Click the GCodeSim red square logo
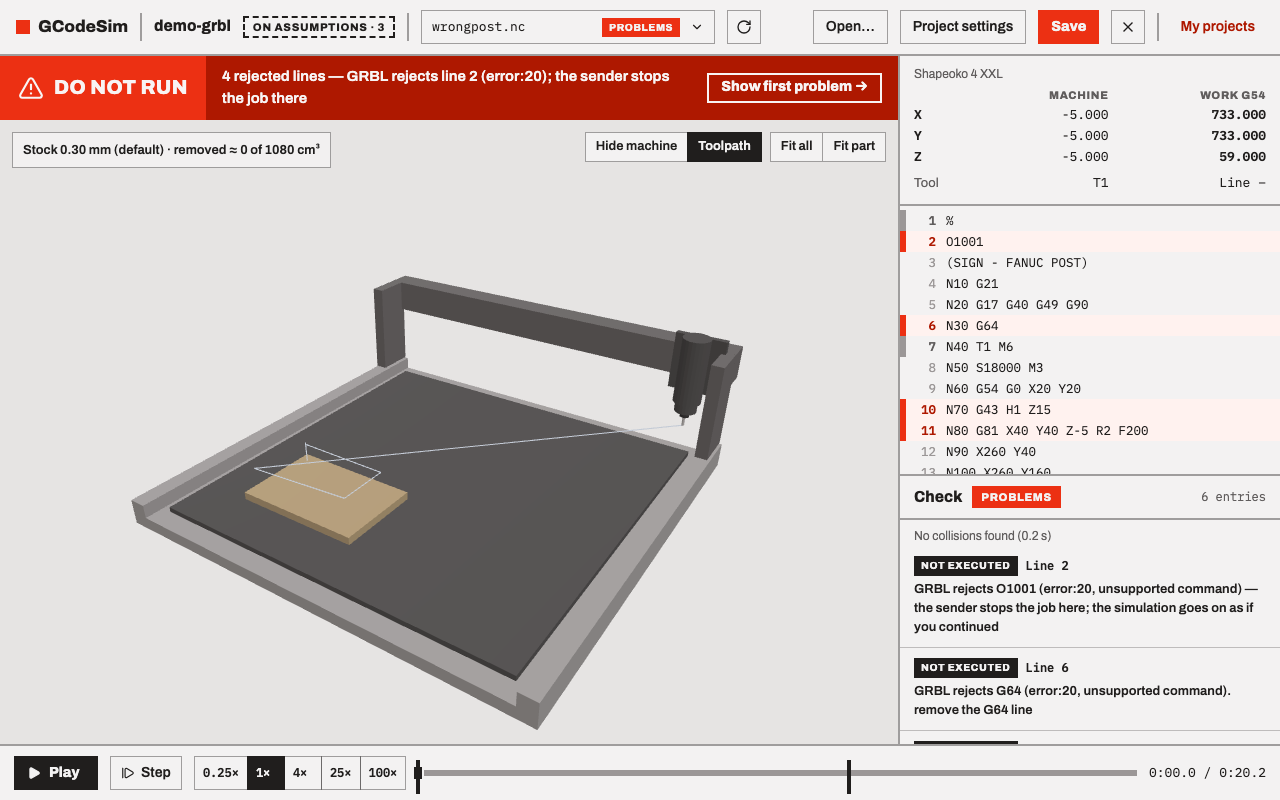This screenshot has width=1280, height=800. pyautogui.click(x=23, y=27)
